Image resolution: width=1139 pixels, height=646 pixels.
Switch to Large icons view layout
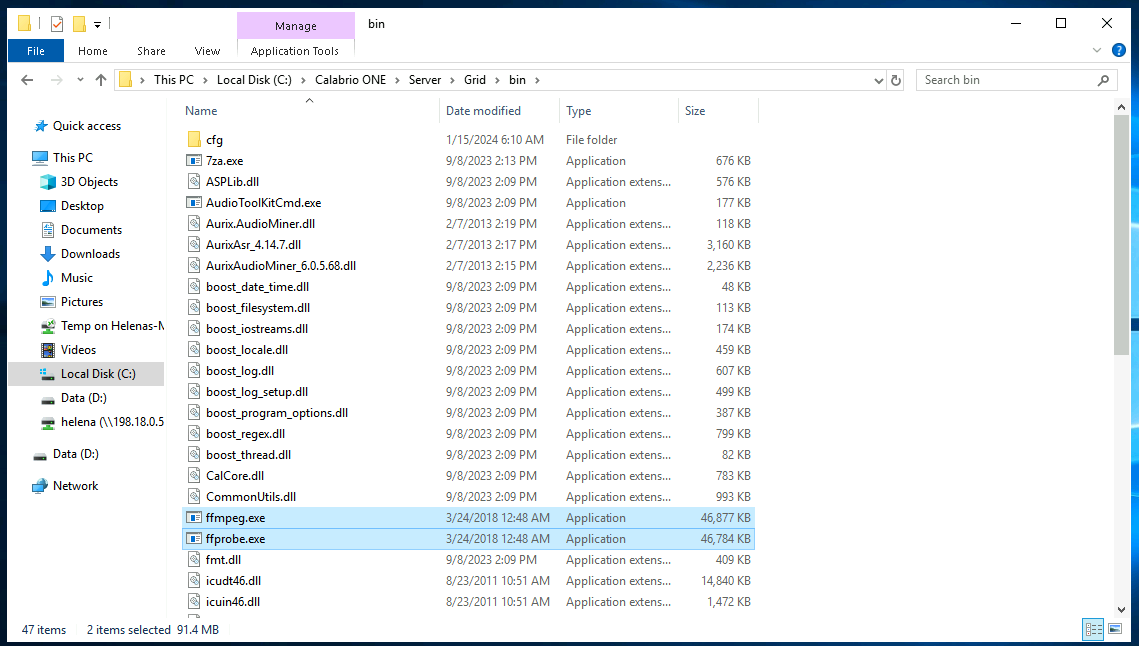(x=1116, y=629)
